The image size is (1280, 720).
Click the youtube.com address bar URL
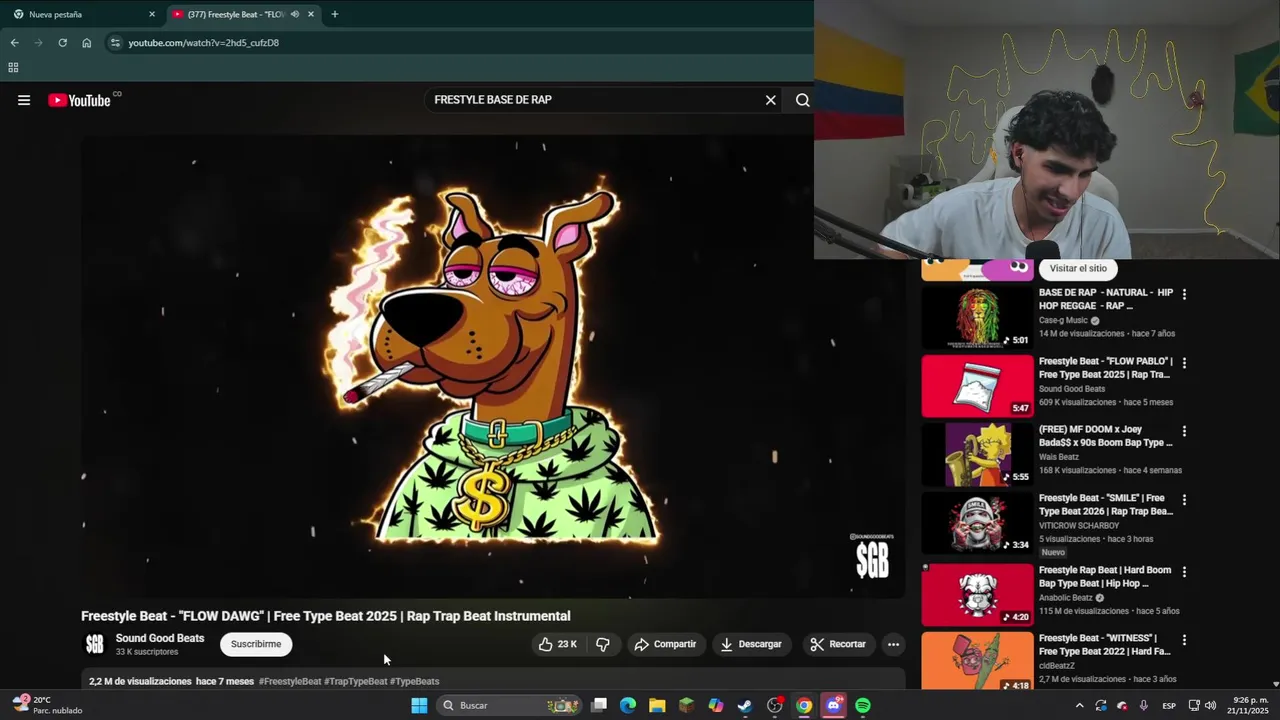pos(204,43)
